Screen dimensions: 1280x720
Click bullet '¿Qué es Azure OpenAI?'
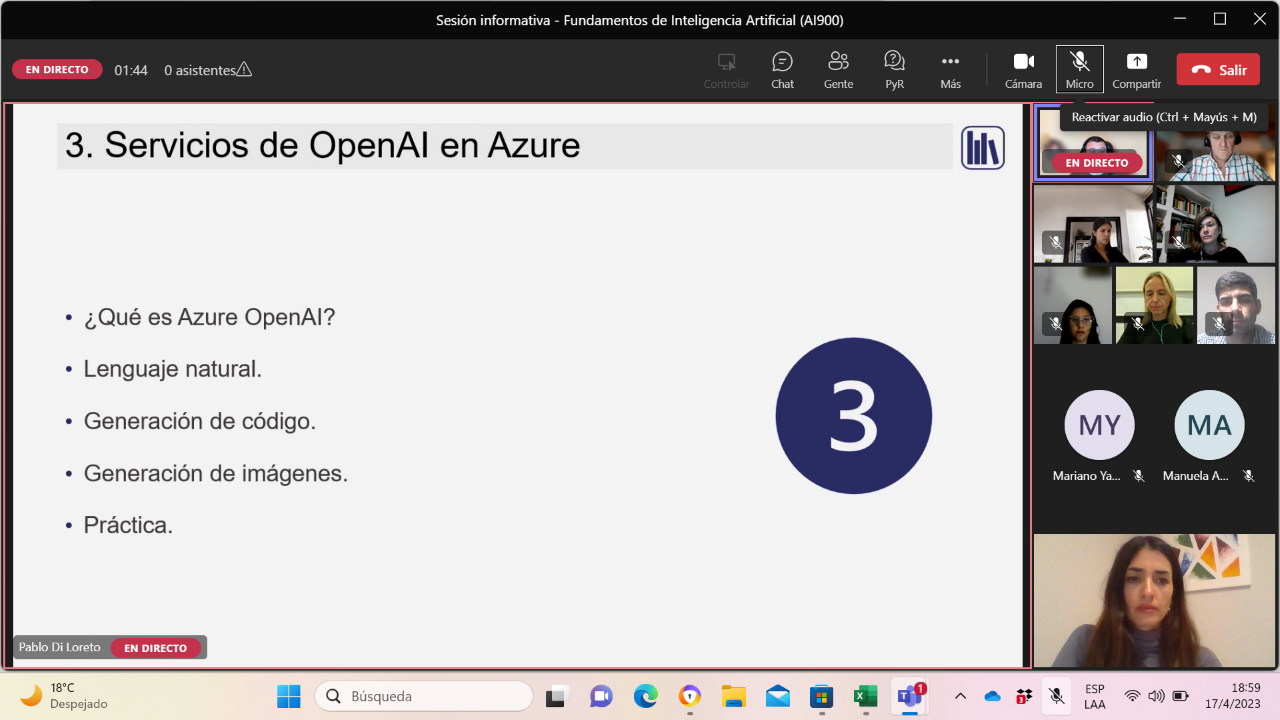pos(209,317)
